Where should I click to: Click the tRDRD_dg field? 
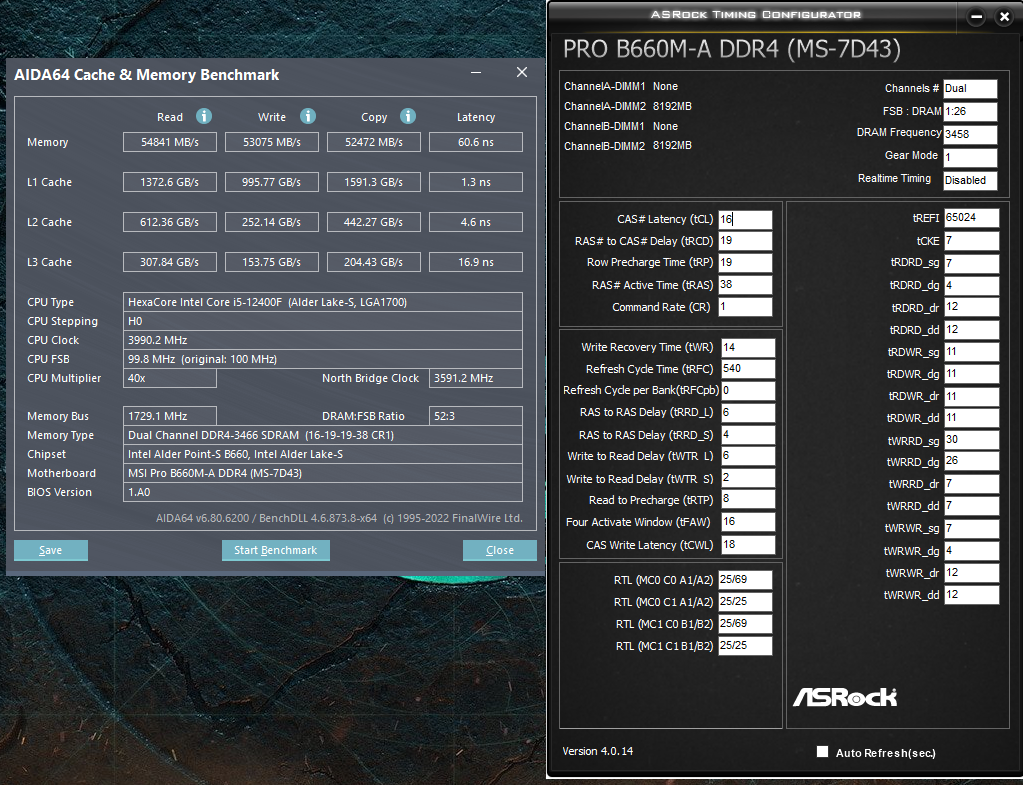971,285
